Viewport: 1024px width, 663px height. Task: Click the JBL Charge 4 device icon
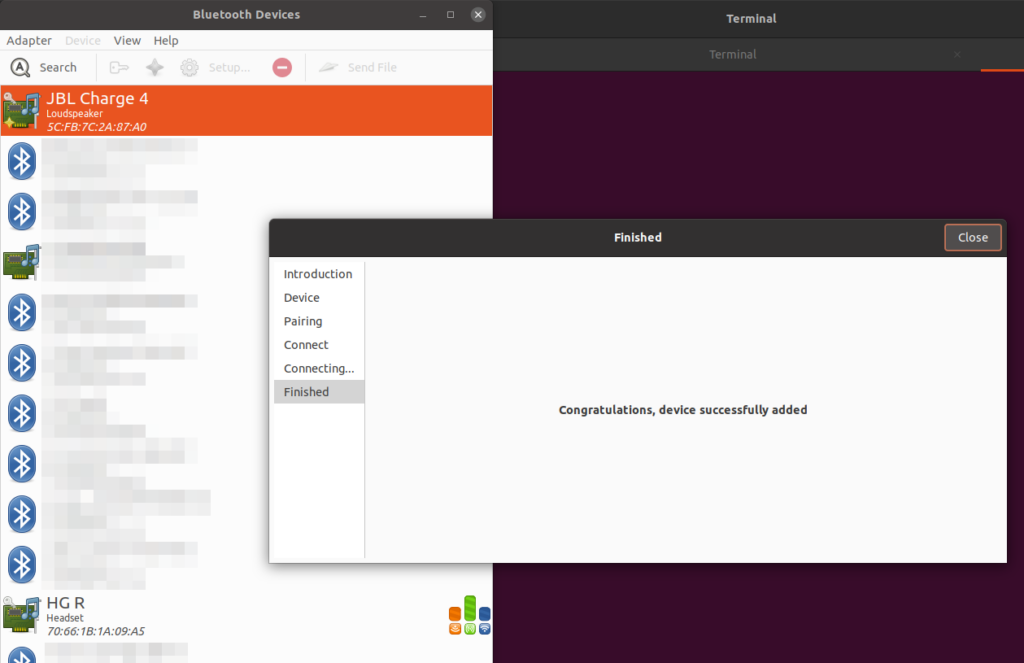[x=22, y=110]
